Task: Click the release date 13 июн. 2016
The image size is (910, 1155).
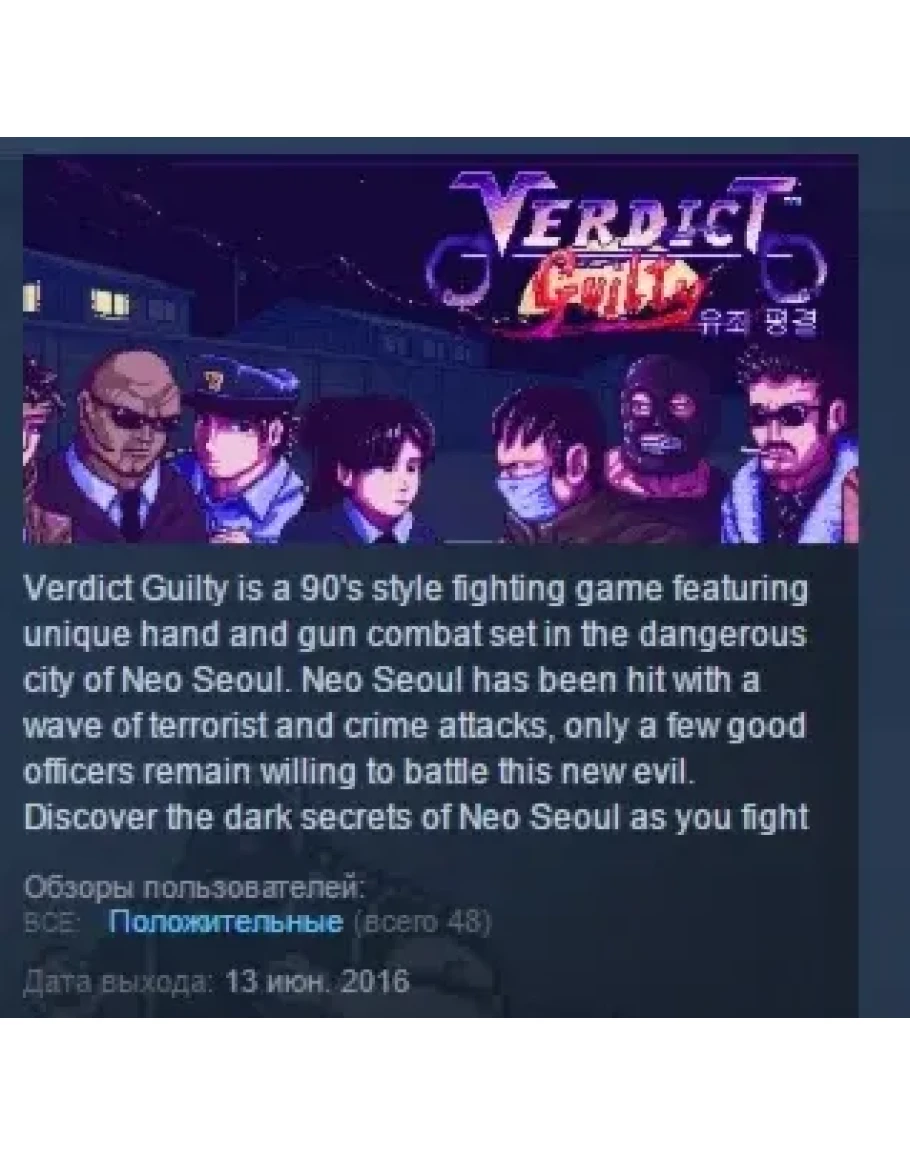Action: pyautogui.click(x=317, y=981)
